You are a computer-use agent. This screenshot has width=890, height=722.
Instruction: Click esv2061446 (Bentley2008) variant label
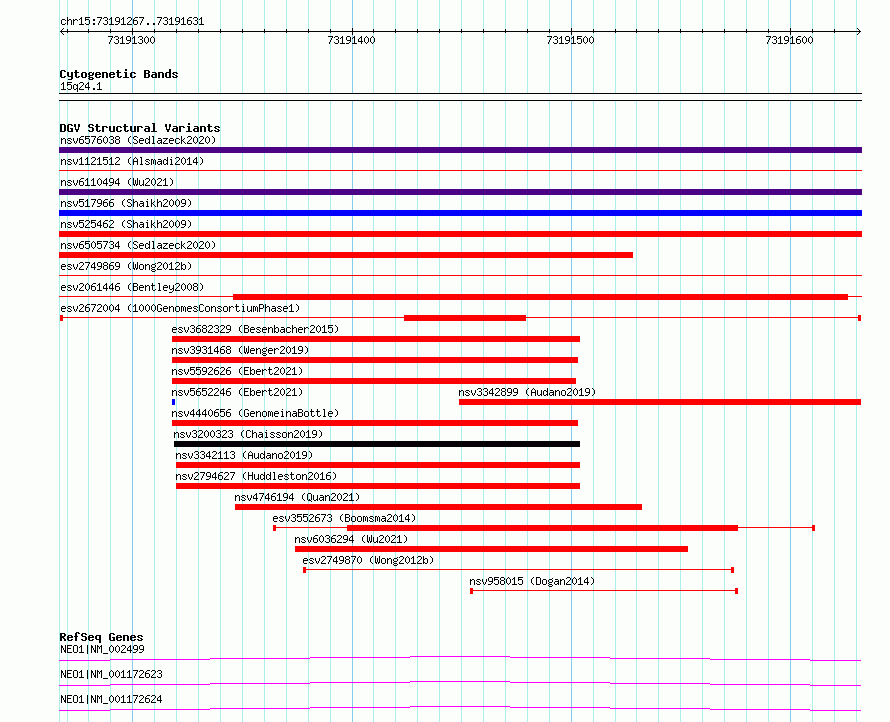tap(132, 287)
